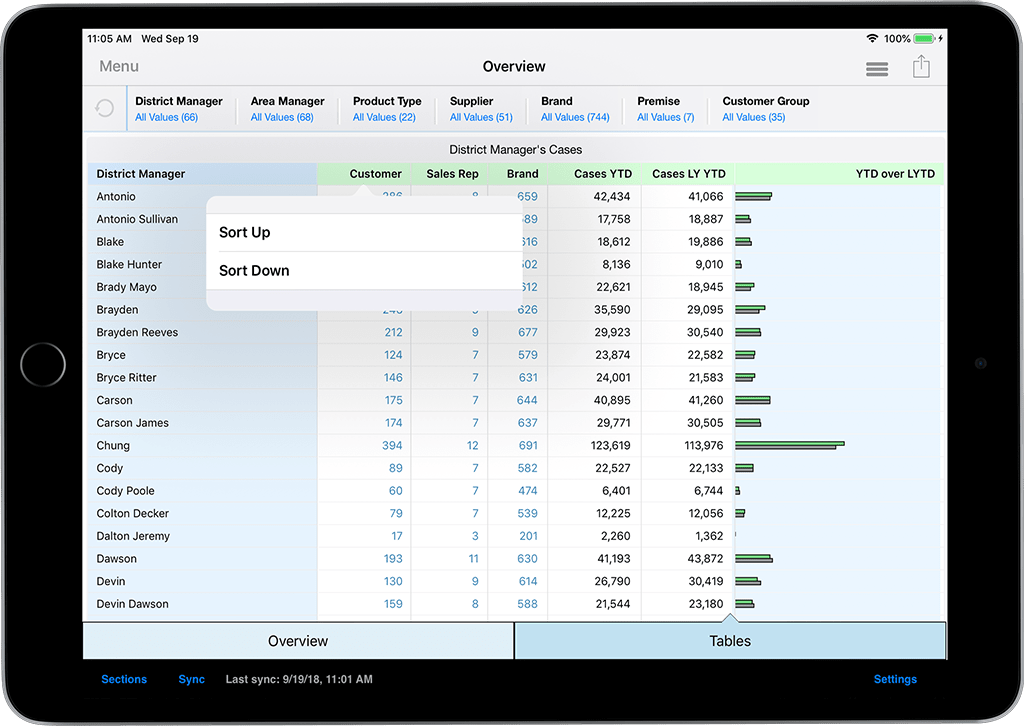Click the reset filters circular arrow icon

[x=104, y=108]
